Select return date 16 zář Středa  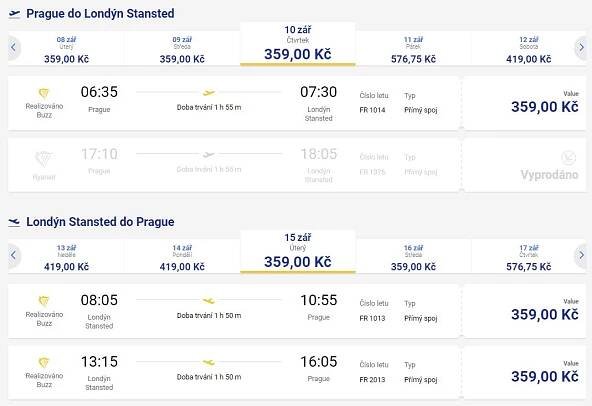click(413, 257)
